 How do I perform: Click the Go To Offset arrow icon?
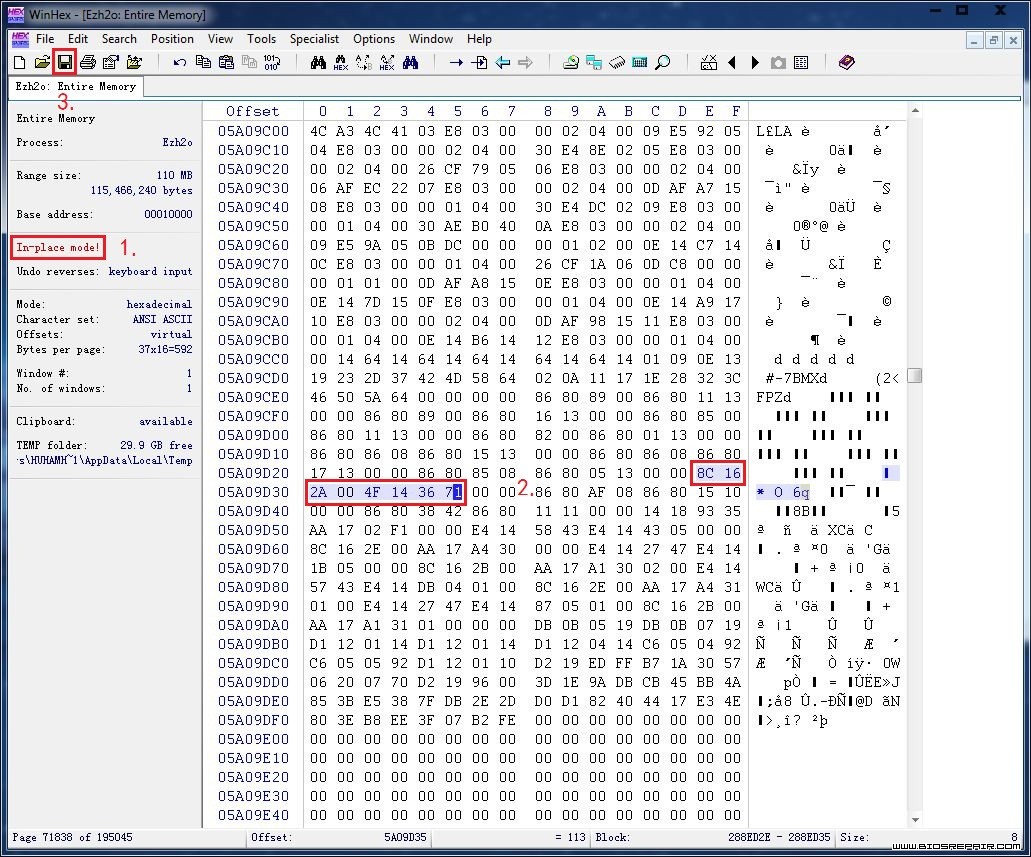[456, 62]
